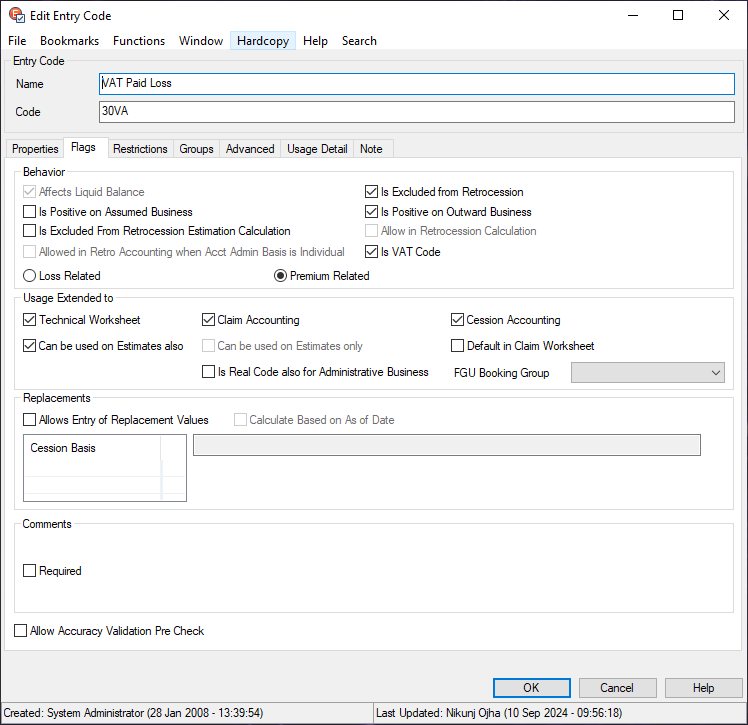Enable Allow Accuracy Validation Pre Check
Viewport: 748px width, 725px height.
21,631
